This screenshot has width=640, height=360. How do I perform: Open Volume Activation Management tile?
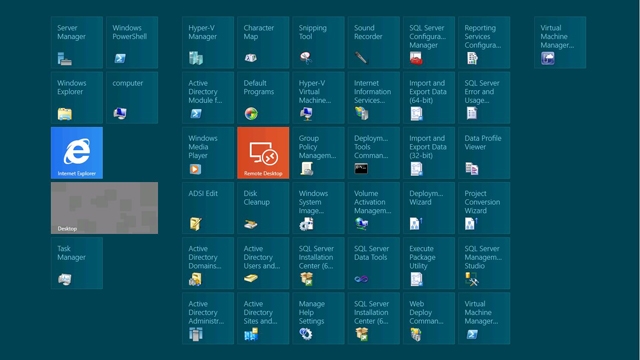373,208
